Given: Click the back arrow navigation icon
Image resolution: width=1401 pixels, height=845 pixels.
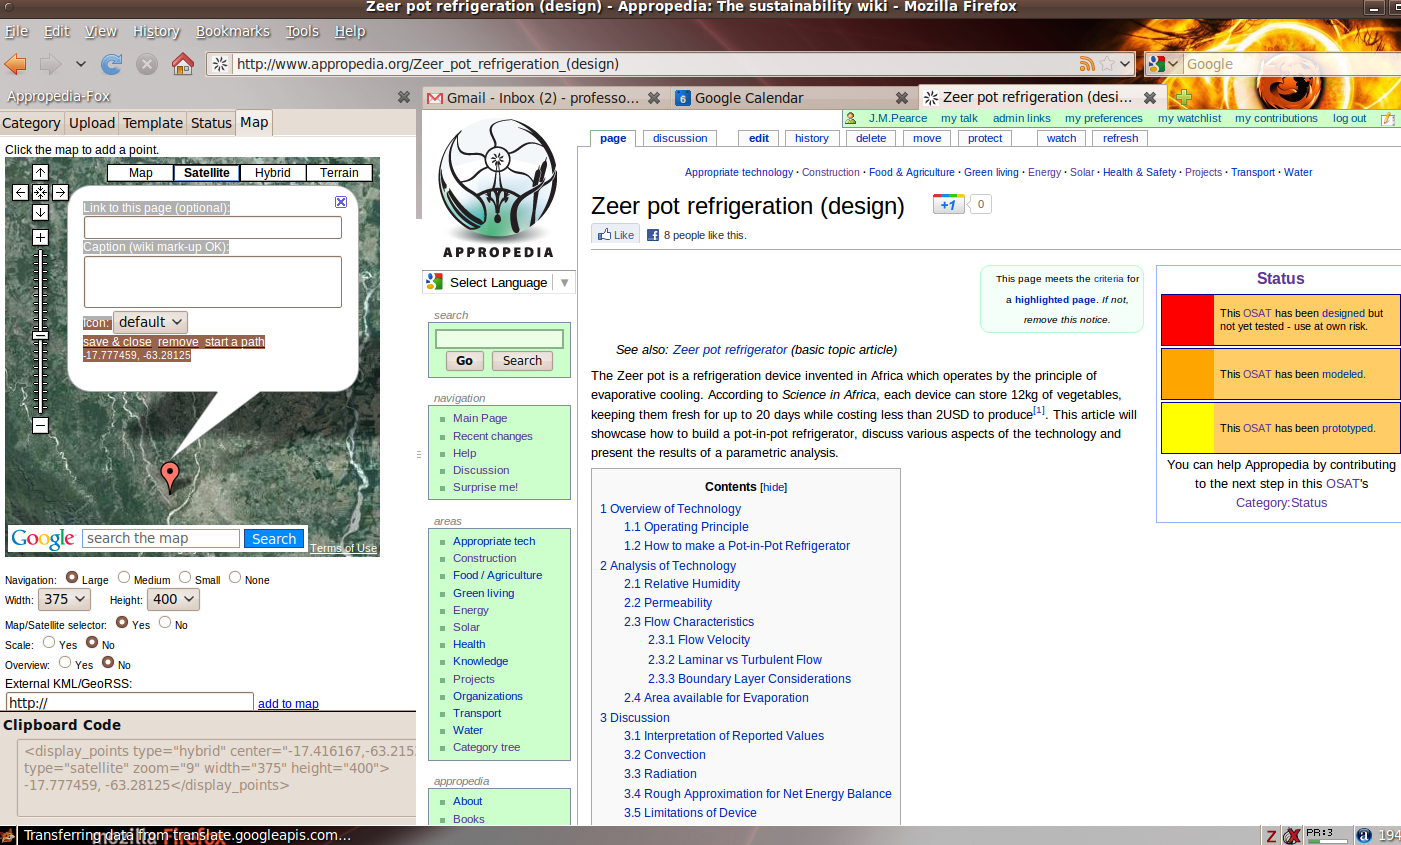Looking at the screenshot, I should (x=16, y=64).
